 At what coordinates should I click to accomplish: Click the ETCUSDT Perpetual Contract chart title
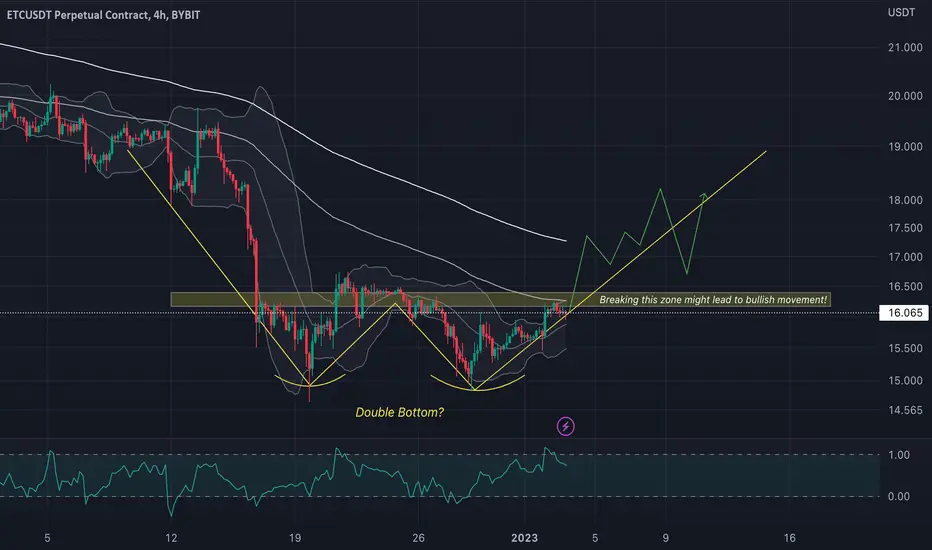pos(103,15)
